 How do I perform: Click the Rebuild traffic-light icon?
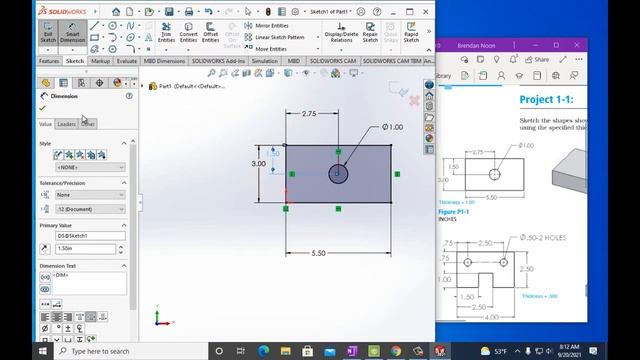point(268,12)
